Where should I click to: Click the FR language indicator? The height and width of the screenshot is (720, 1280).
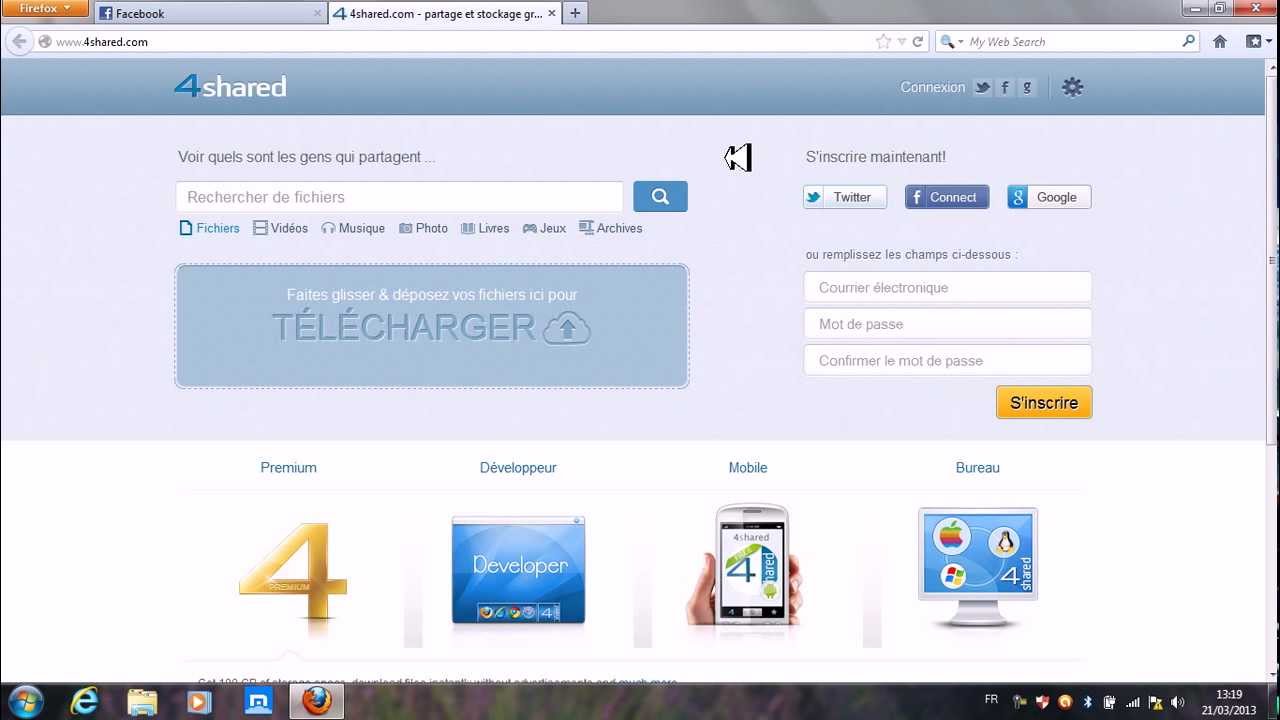[991, 699]
